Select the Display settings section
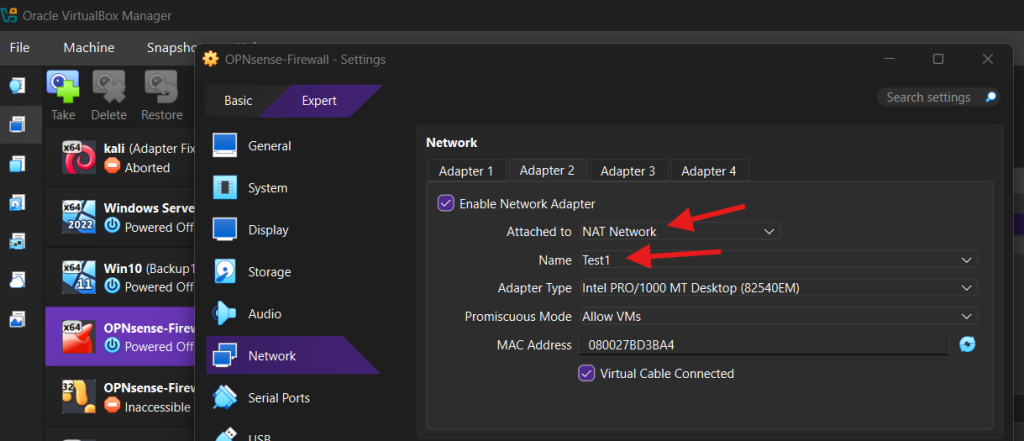The height and width of the screenshot is (441, 1024). (x=267, y=230)
